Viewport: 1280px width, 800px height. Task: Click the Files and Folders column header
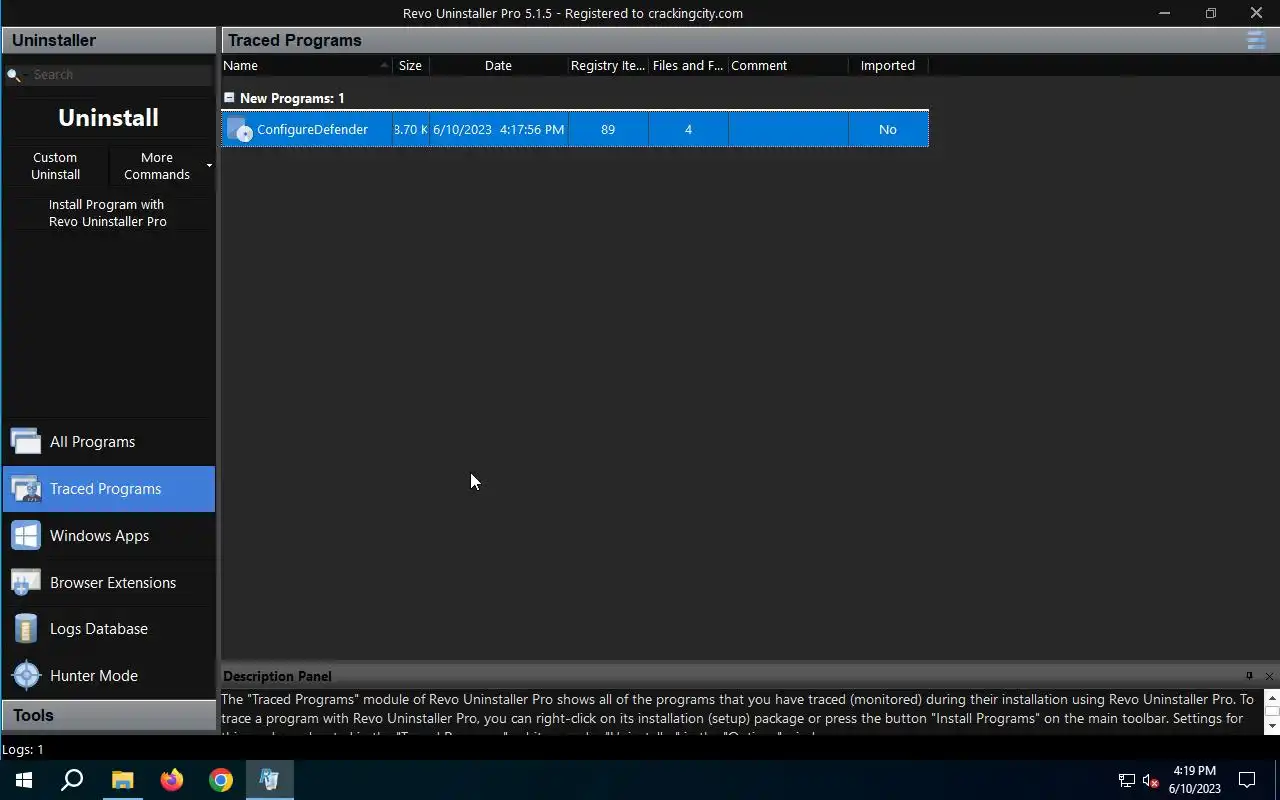[688, 65]
